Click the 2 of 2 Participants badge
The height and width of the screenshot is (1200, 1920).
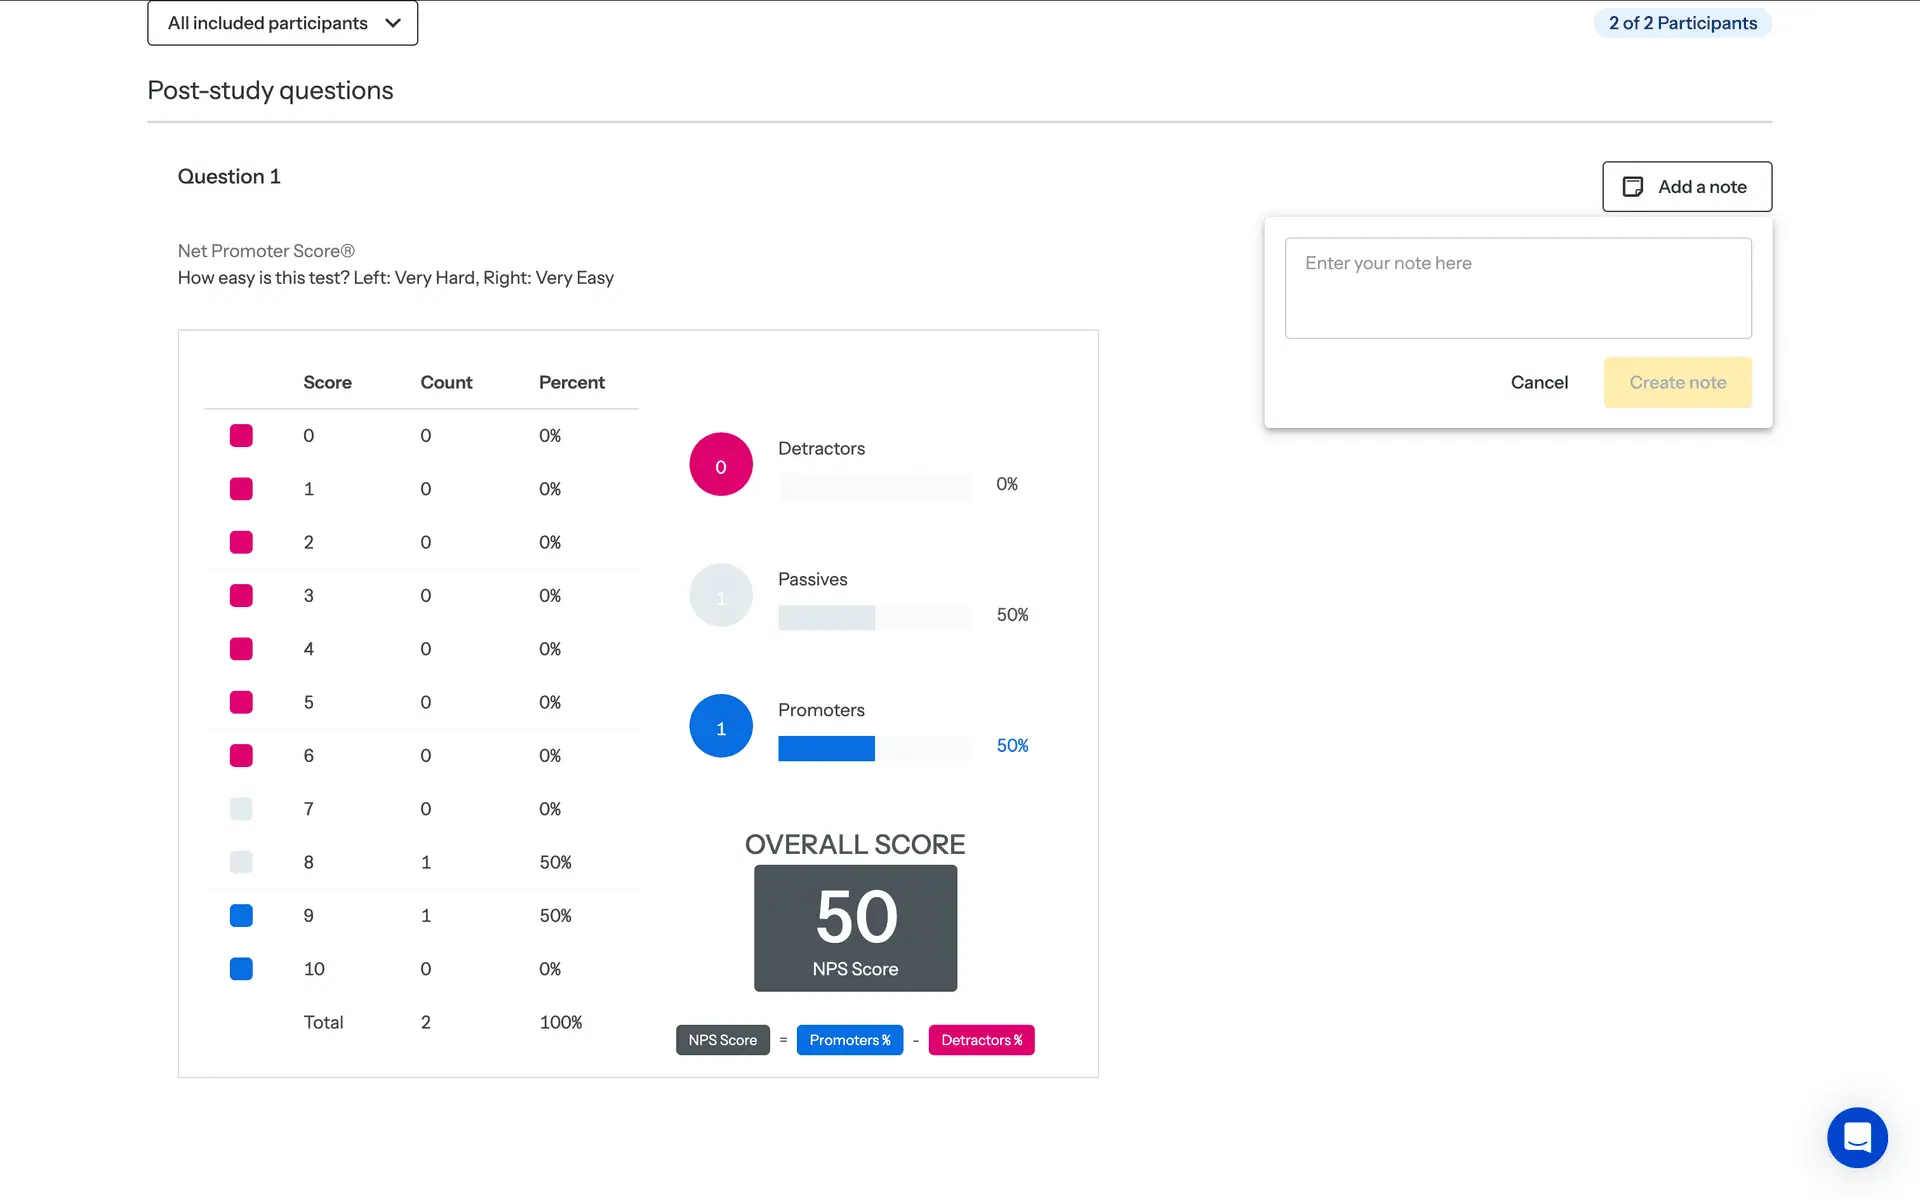pyautogui.click(x=1682, y=23)
